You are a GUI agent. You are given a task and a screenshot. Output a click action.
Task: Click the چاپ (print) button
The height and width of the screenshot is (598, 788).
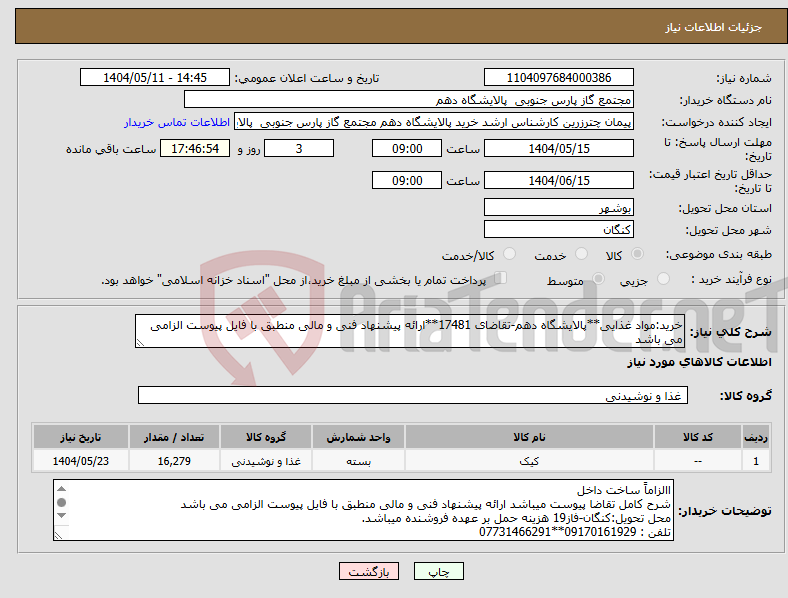[438, 571]
